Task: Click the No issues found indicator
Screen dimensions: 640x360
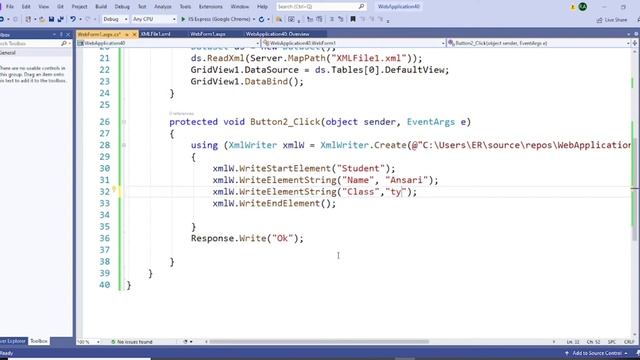Action: (131, 342)
